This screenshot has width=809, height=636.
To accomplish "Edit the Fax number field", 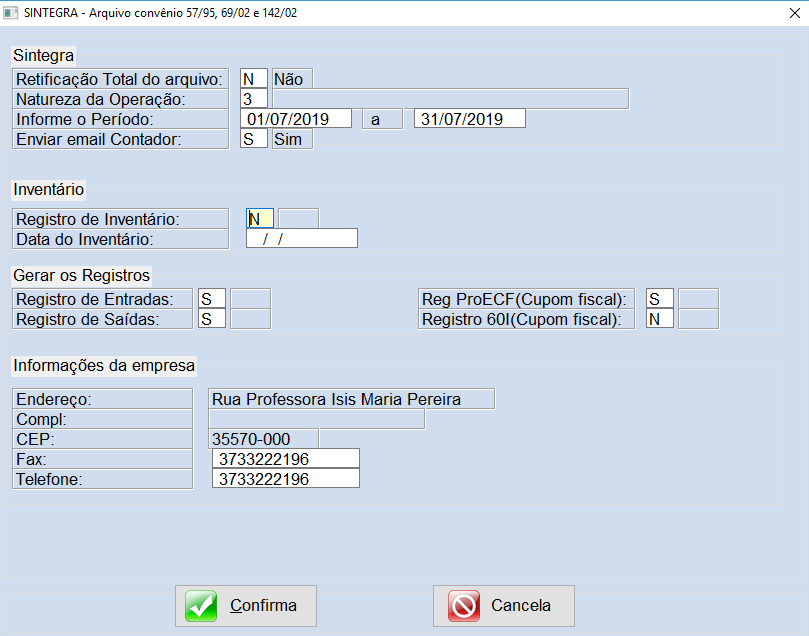I will [285, 459].
